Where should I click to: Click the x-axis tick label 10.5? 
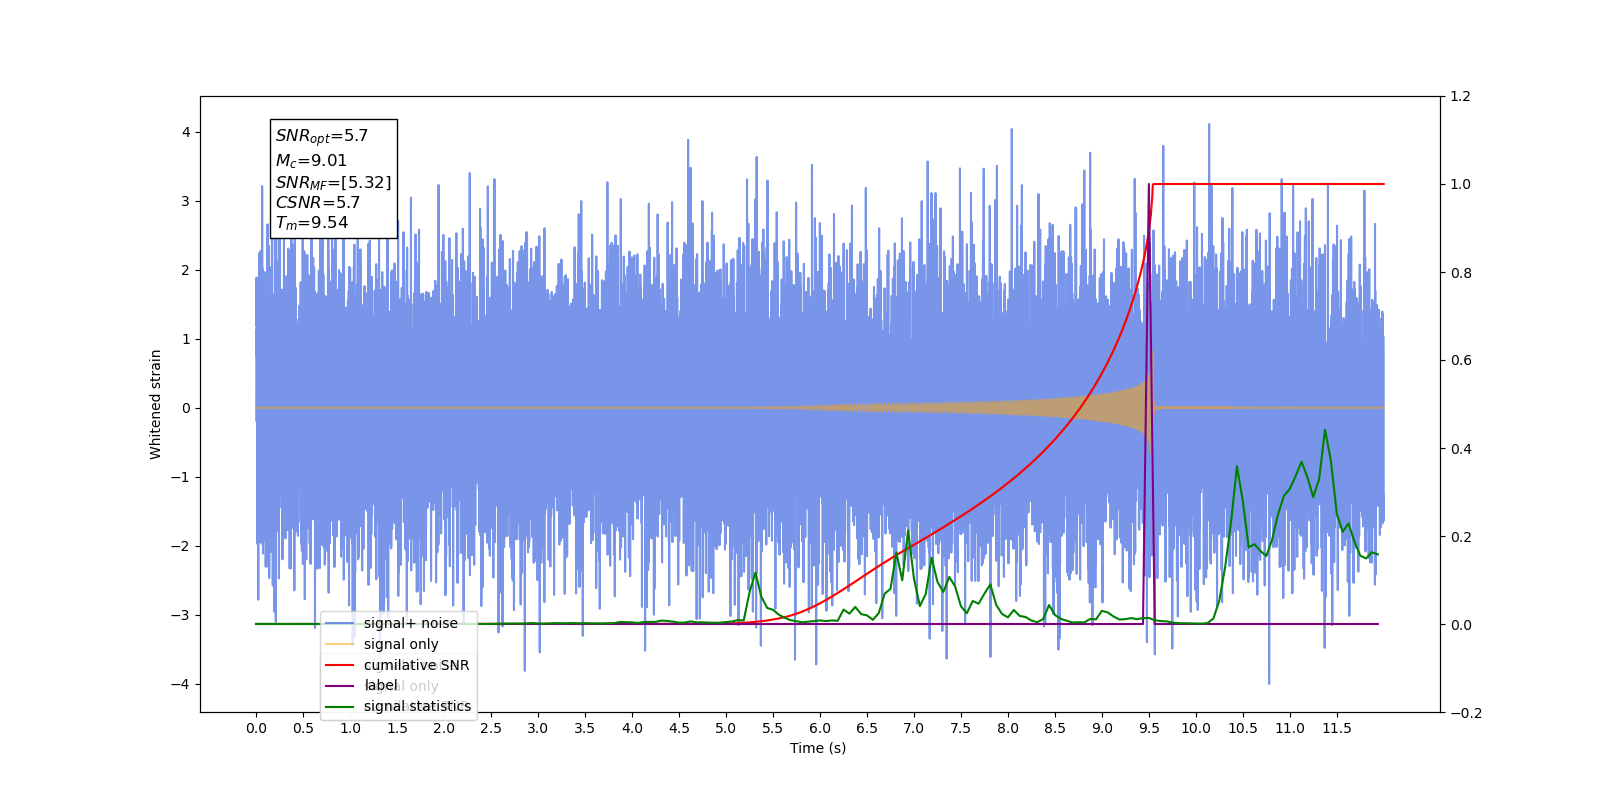point(1243,728)
